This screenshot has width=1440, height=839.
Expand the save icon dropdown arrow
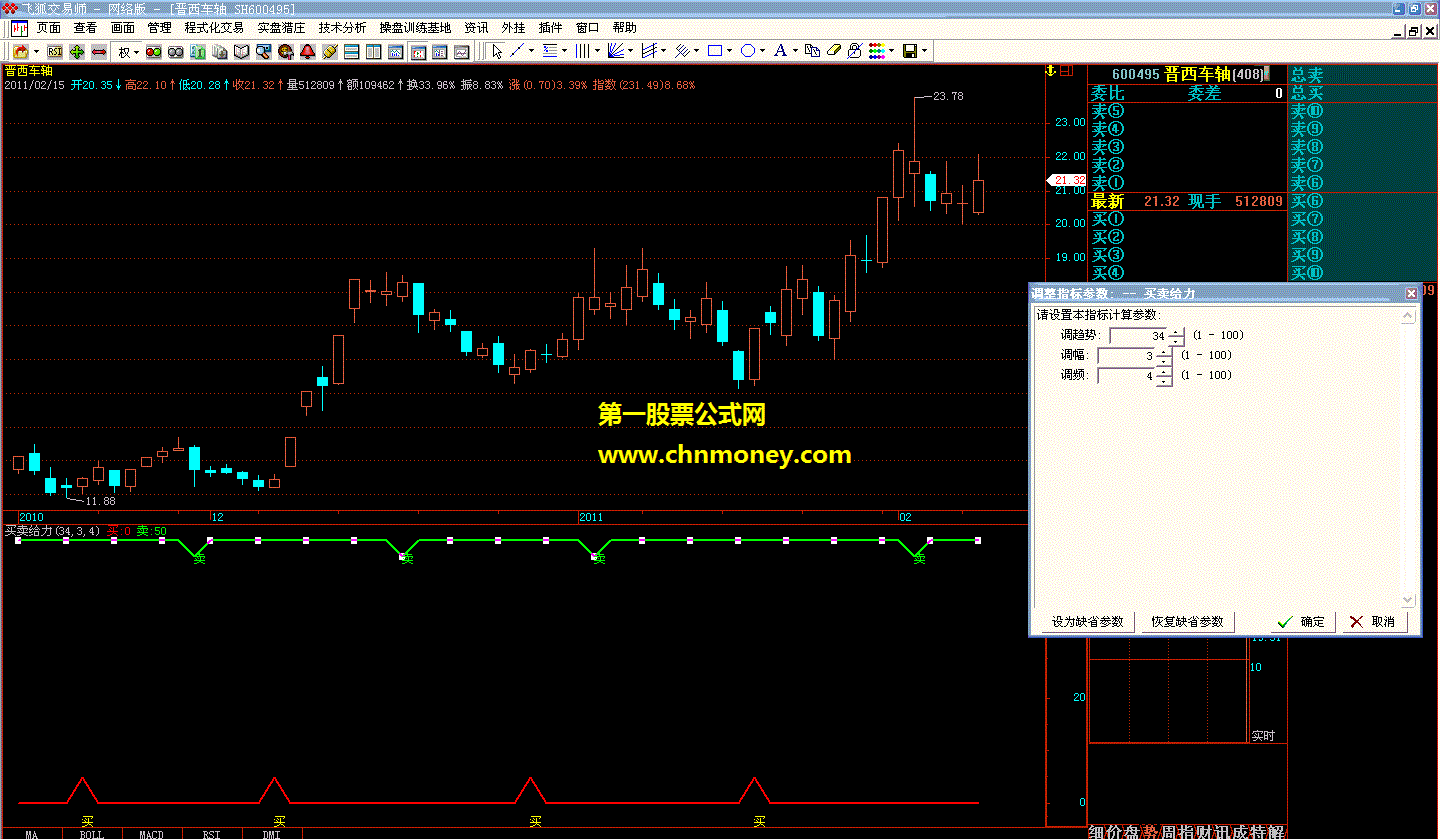[x=925, y=51]
